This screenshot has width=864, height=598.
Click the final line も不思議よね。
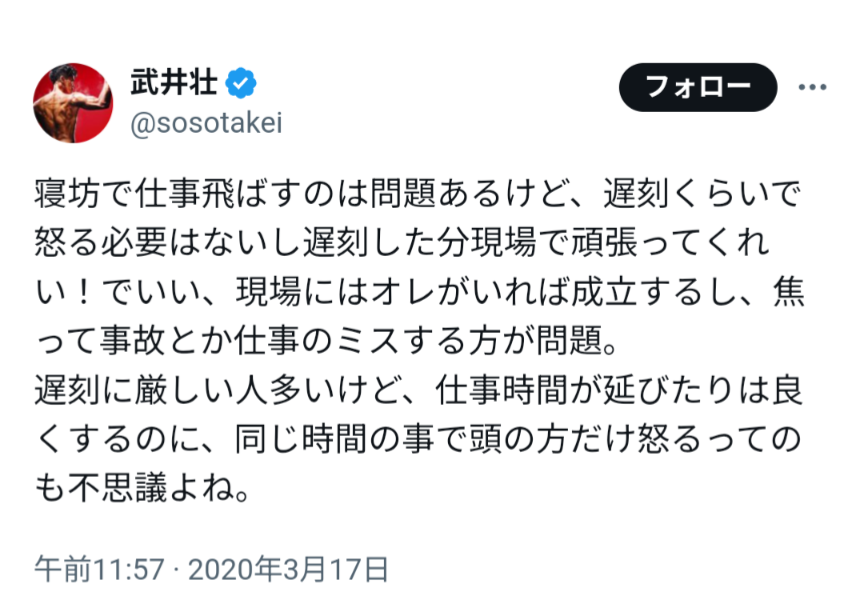[142, 488]
